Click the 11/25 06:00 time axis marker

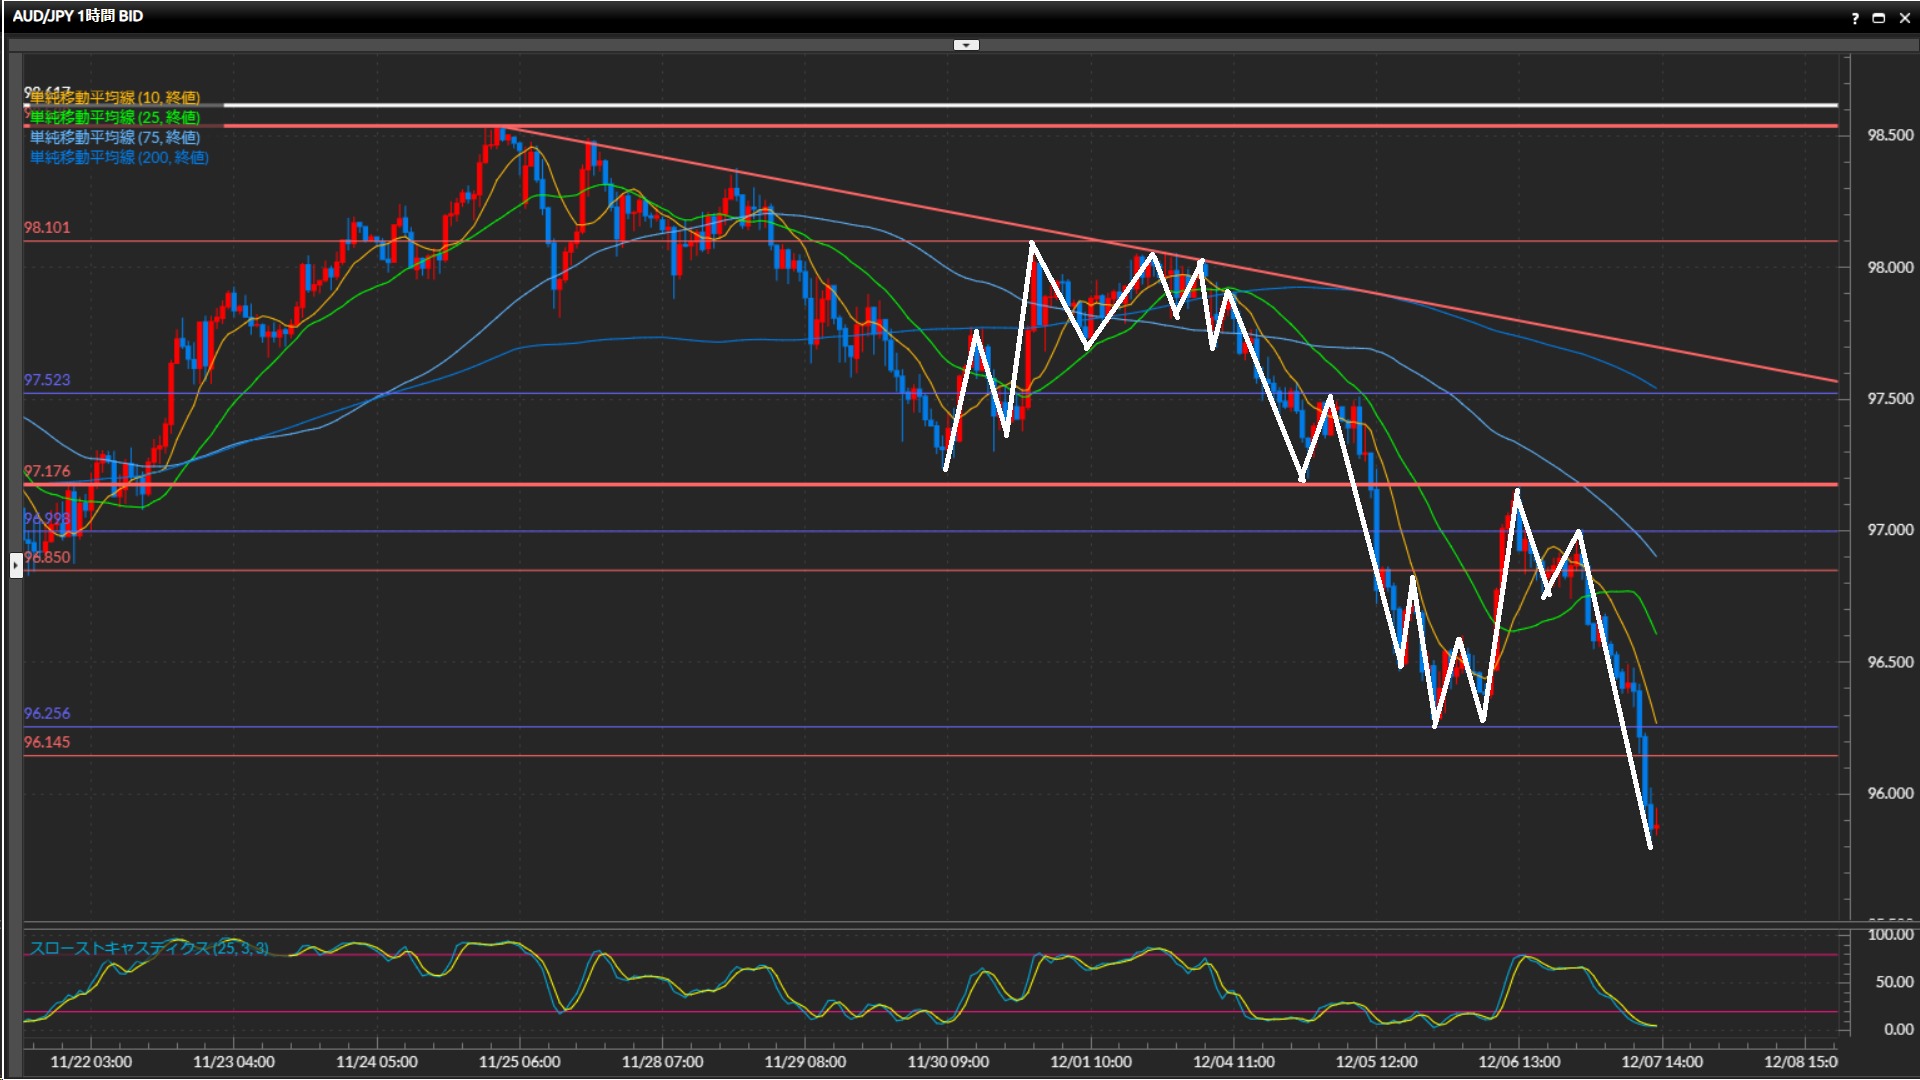(519, 1062)
